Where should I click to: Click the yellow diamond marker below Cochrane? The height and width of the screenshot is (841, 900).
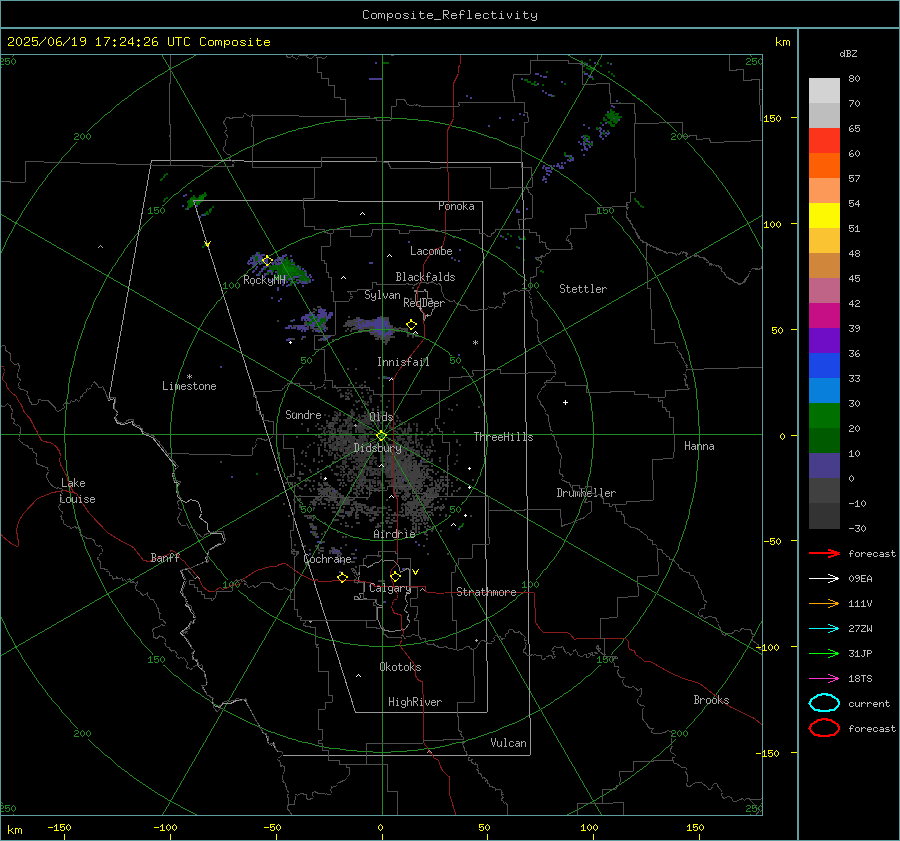coord(343,578)
